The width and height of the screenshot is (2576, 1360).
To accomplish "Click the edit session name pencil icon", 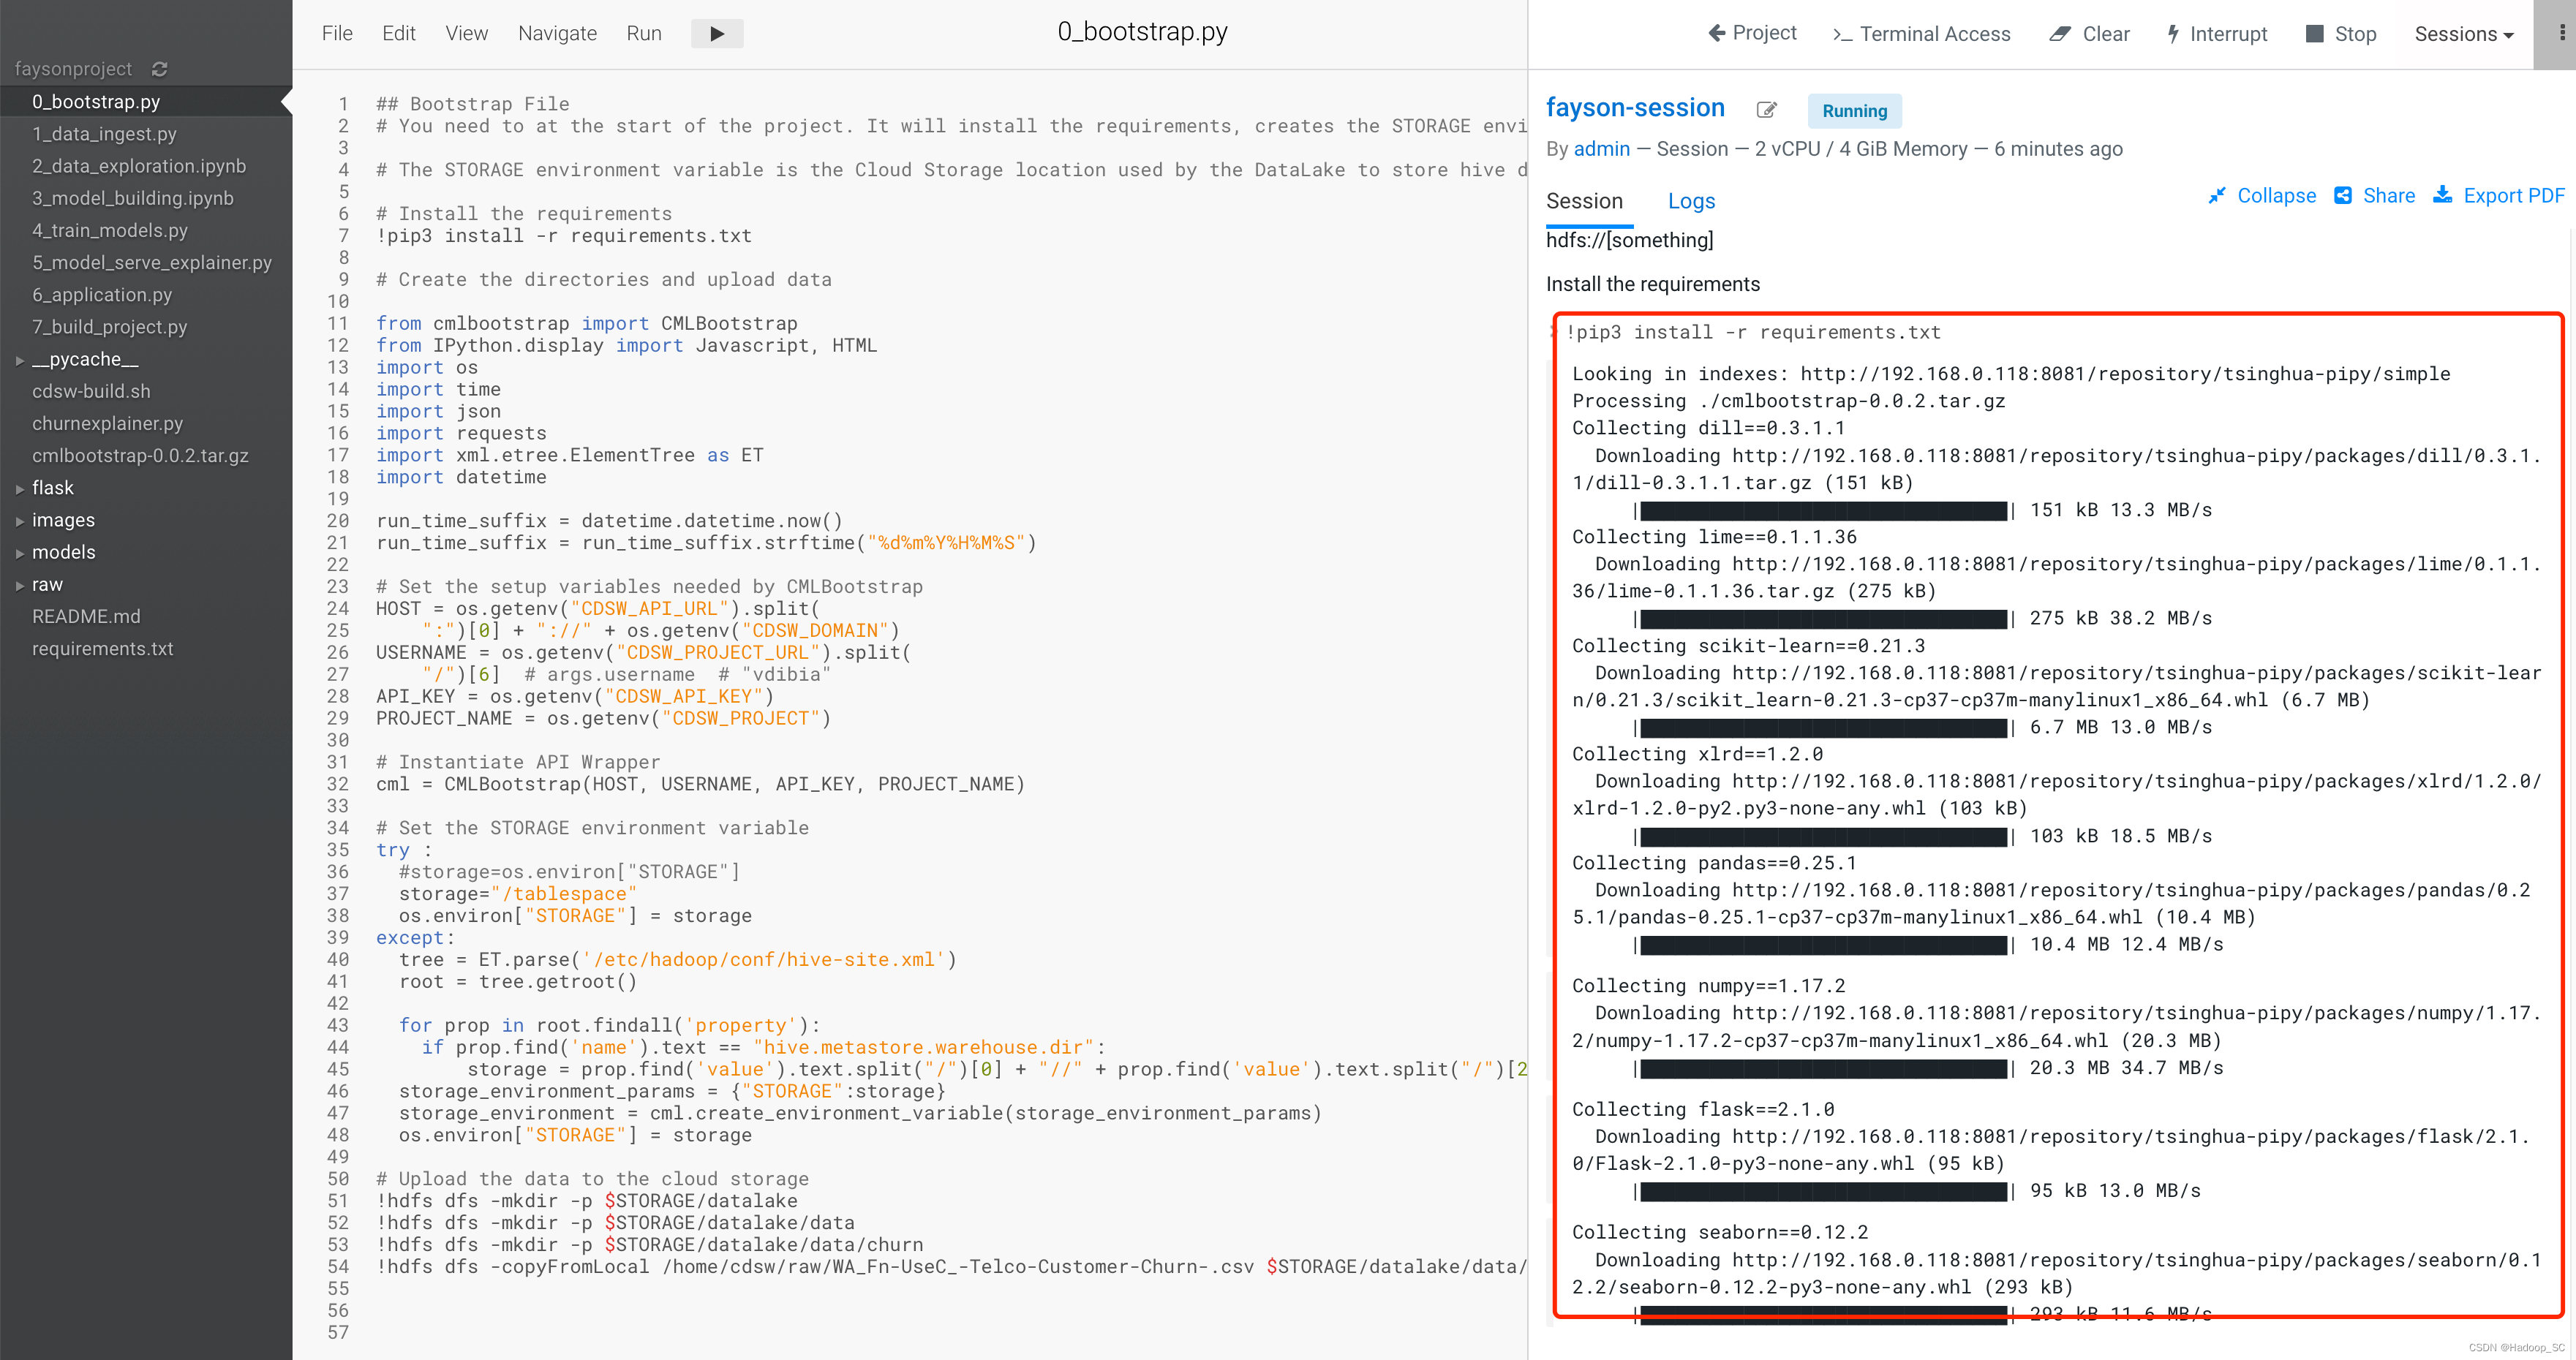I will pyautogui.click(x=1767, y=110).
